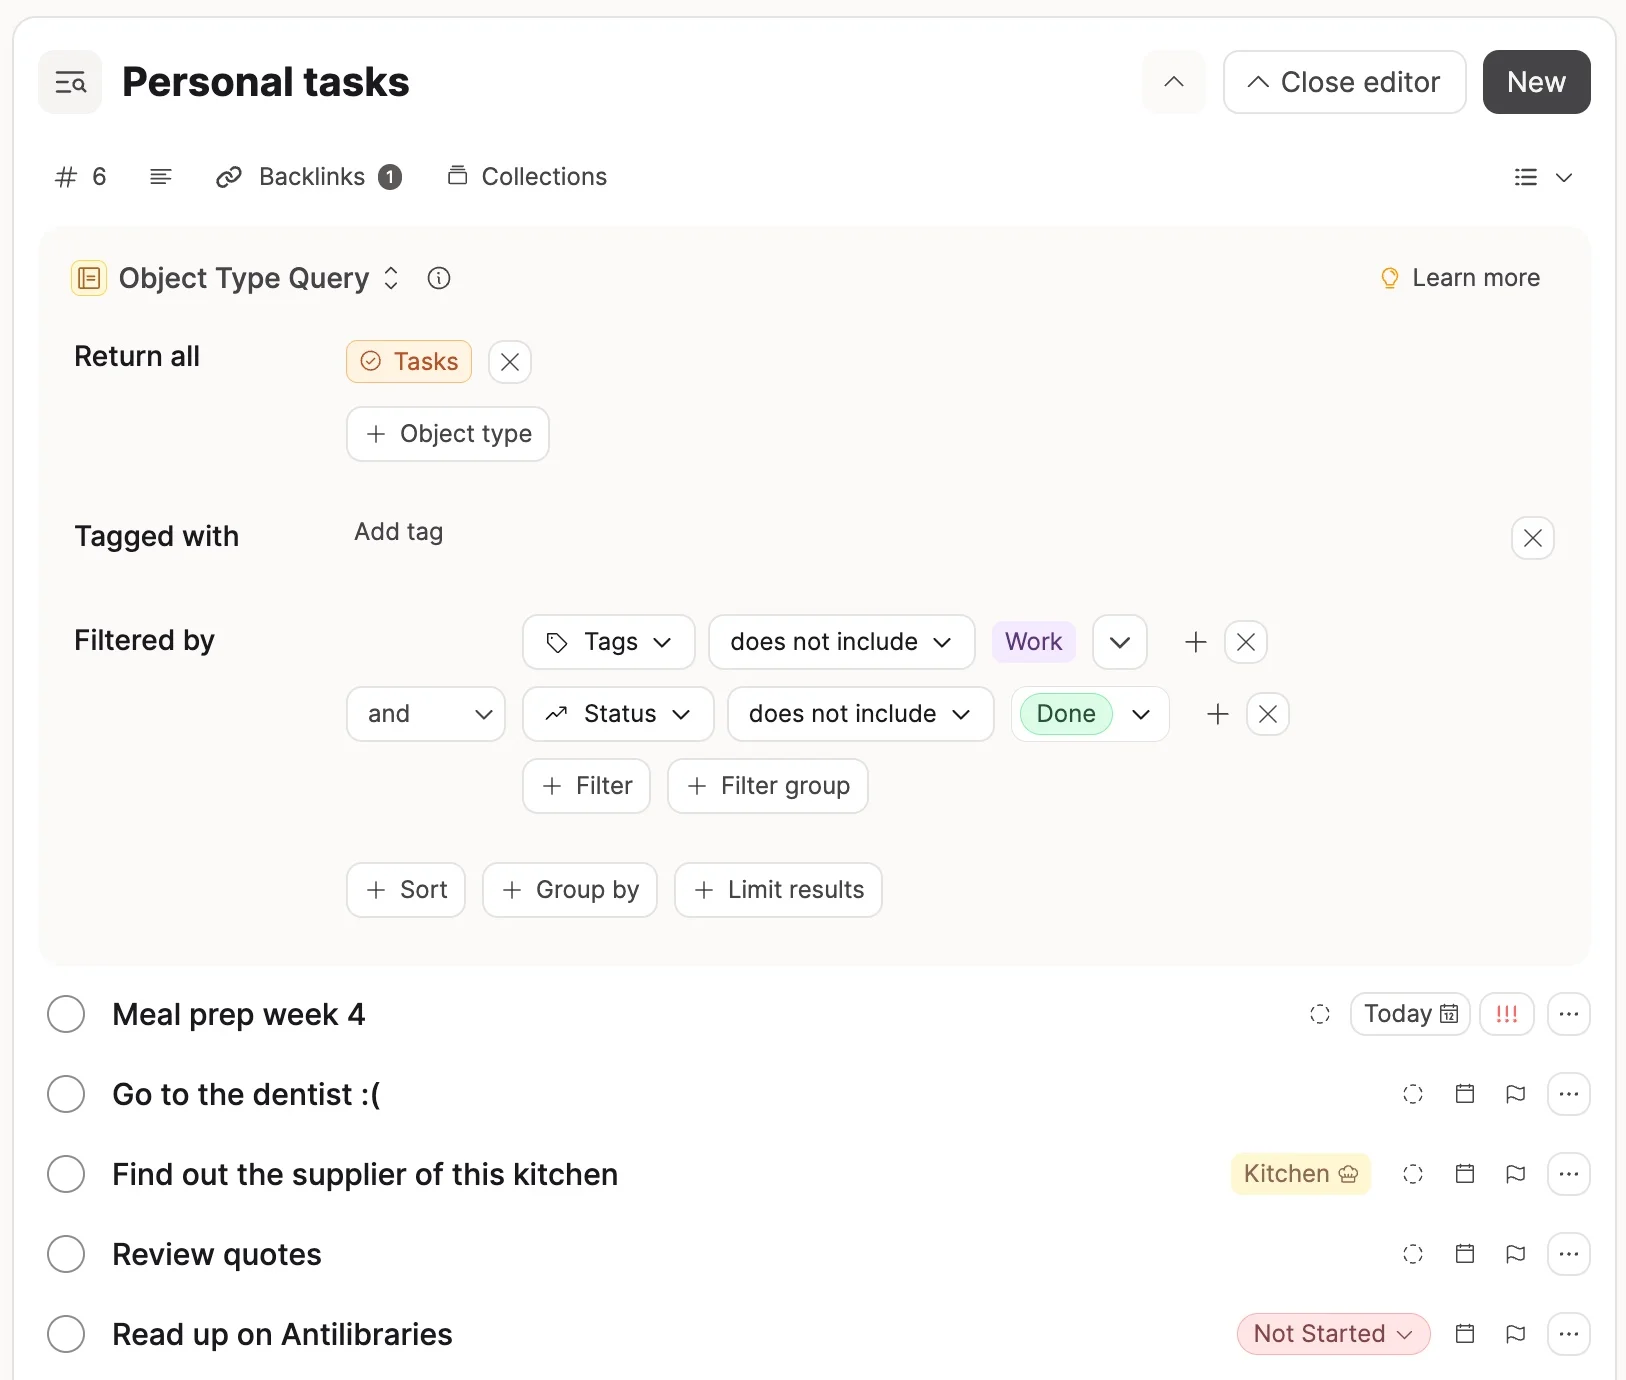Image resolution: width=1626 pixels, height=1380 pixels.
Task: Open the does not include dropdown for Tags
Action: tap(841, 642)
